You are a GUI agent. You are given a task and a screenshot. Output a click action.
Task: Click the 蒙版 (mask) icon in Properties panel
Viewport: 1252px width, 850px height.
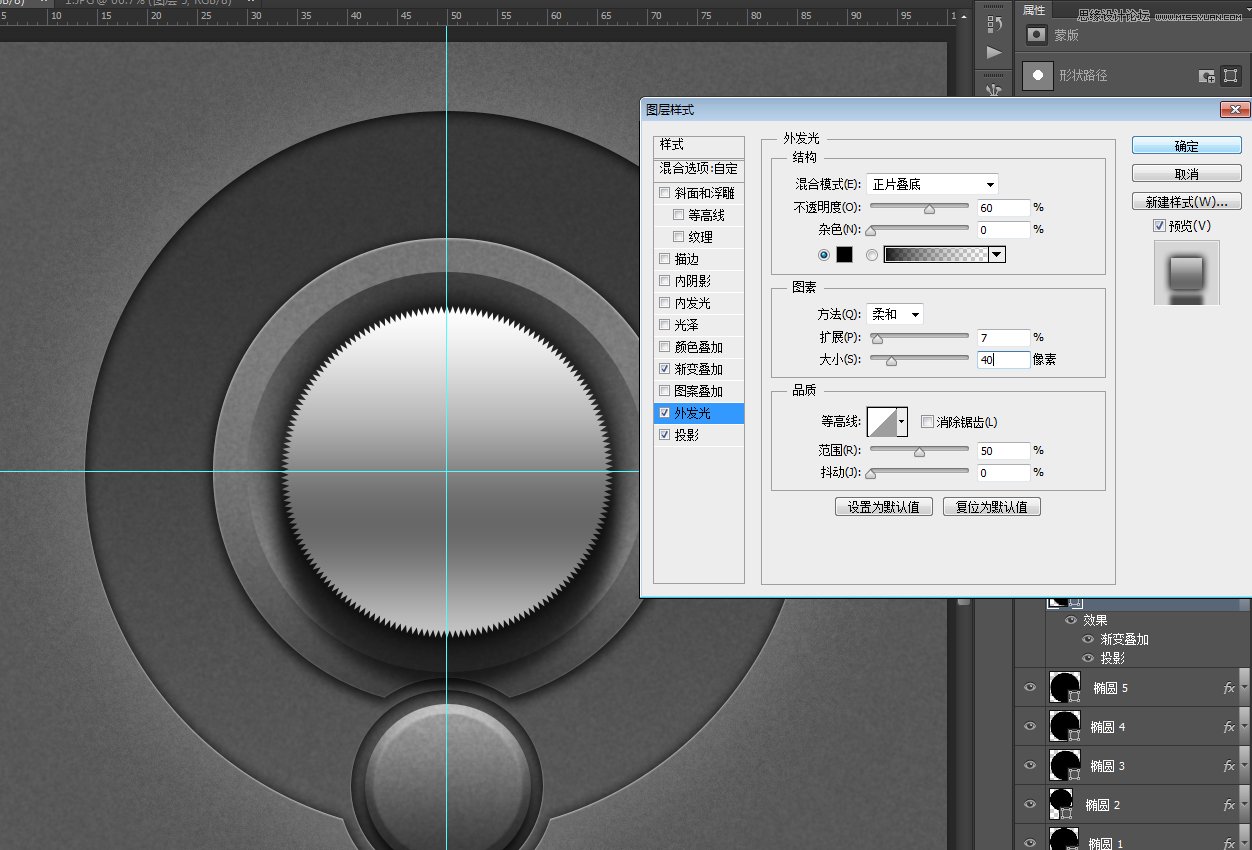(x=1037, y=35)
